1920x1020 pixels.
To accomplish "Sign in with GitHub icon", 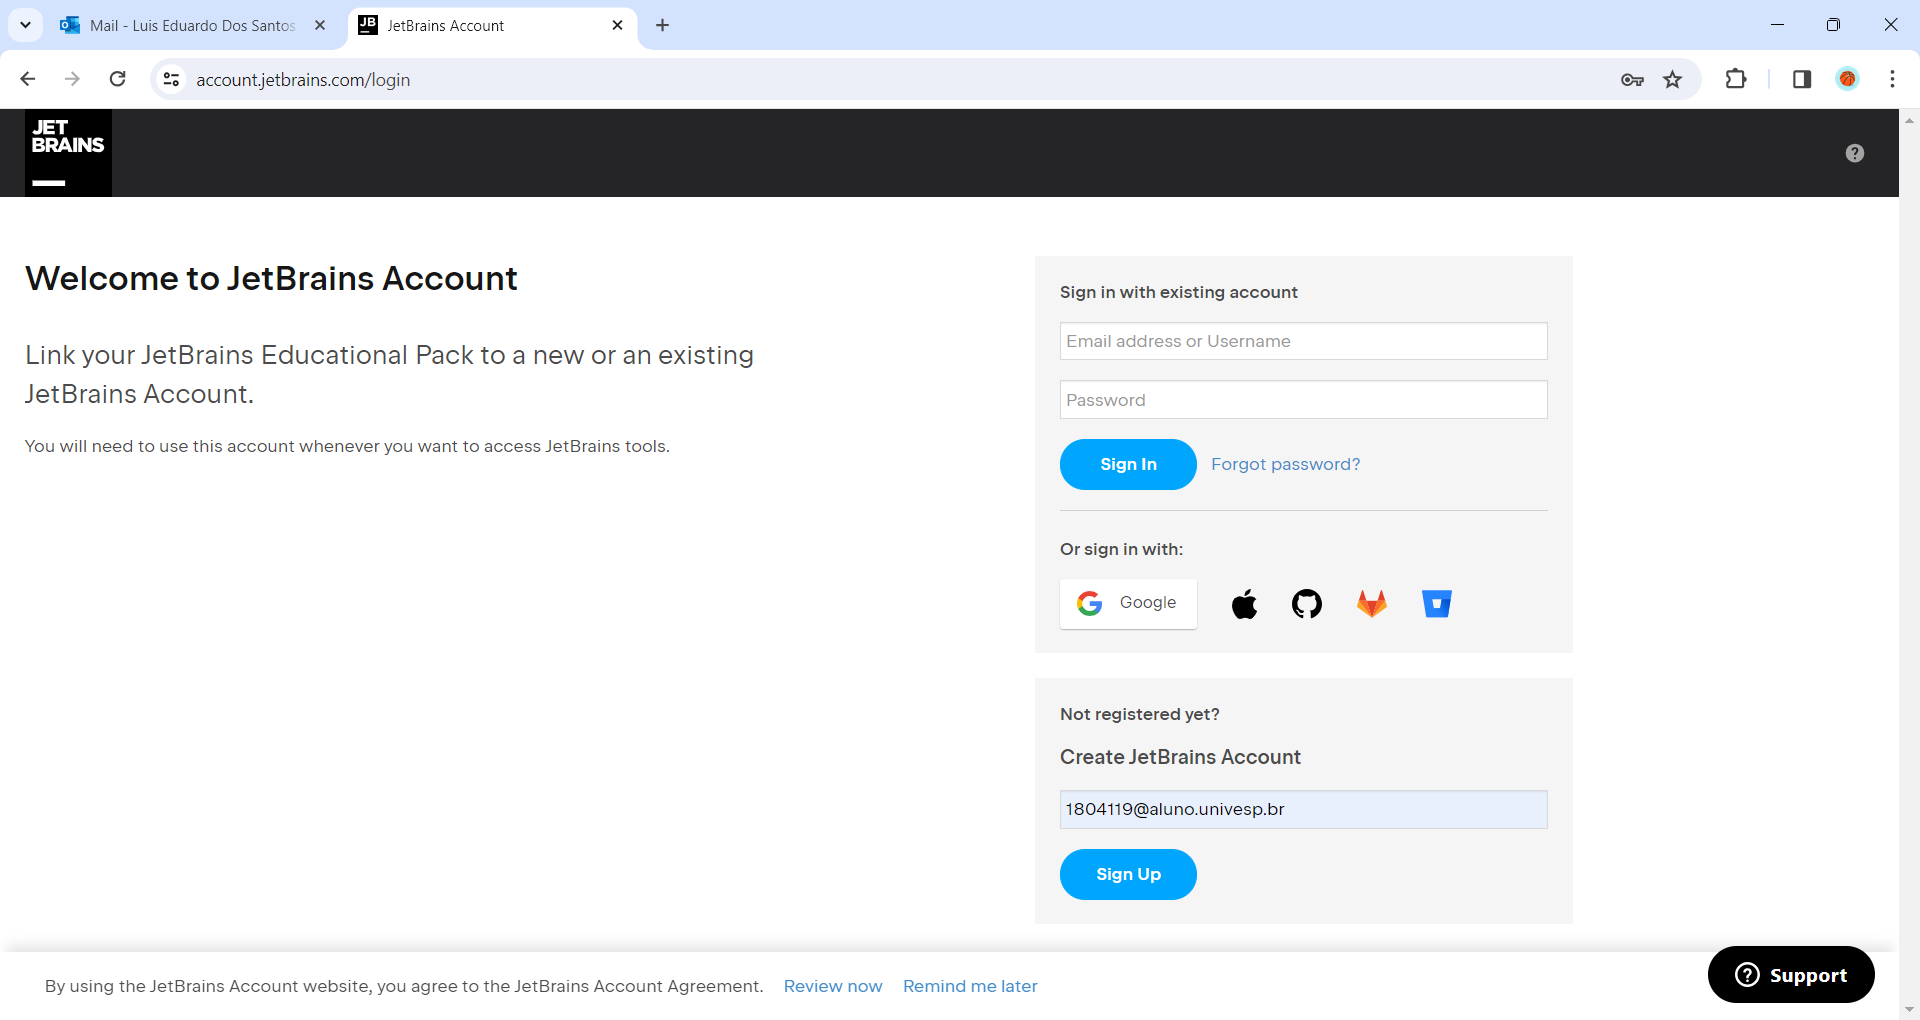I will pos(1307,604).
